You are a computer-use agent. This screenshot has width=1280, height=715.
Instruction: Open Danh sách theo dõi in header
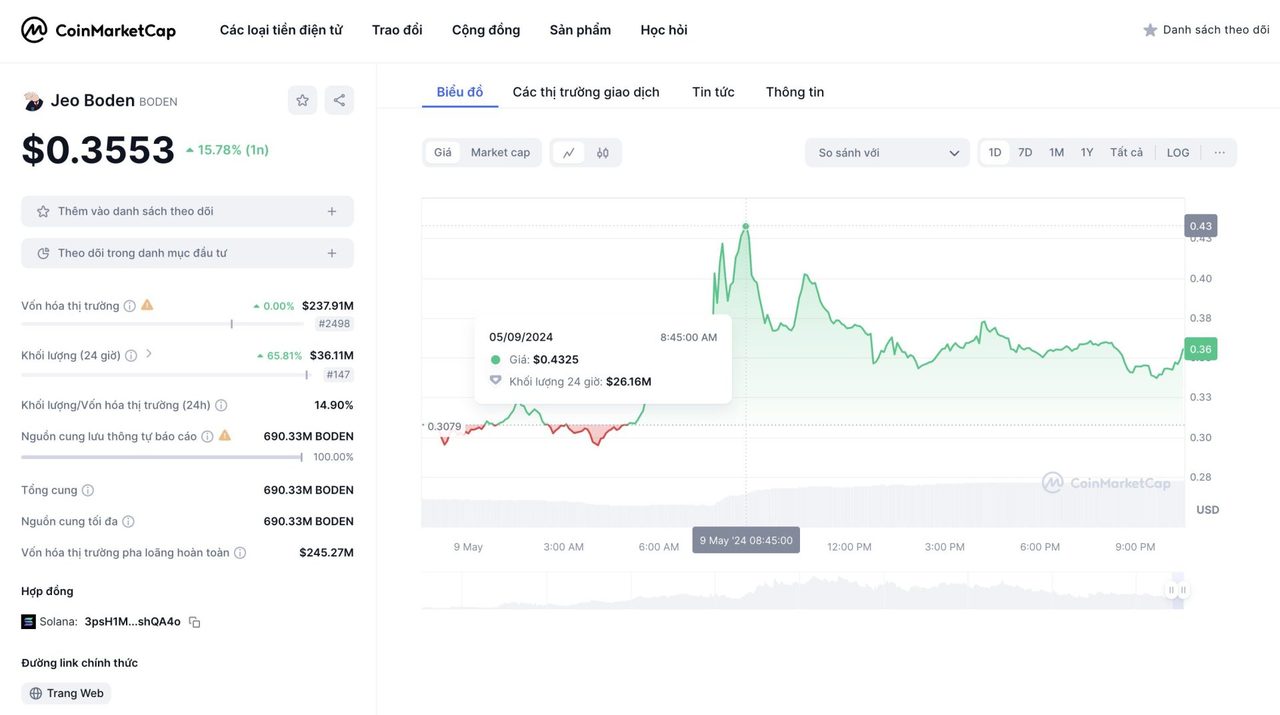pyautogui.click(x=1207, y=30)
